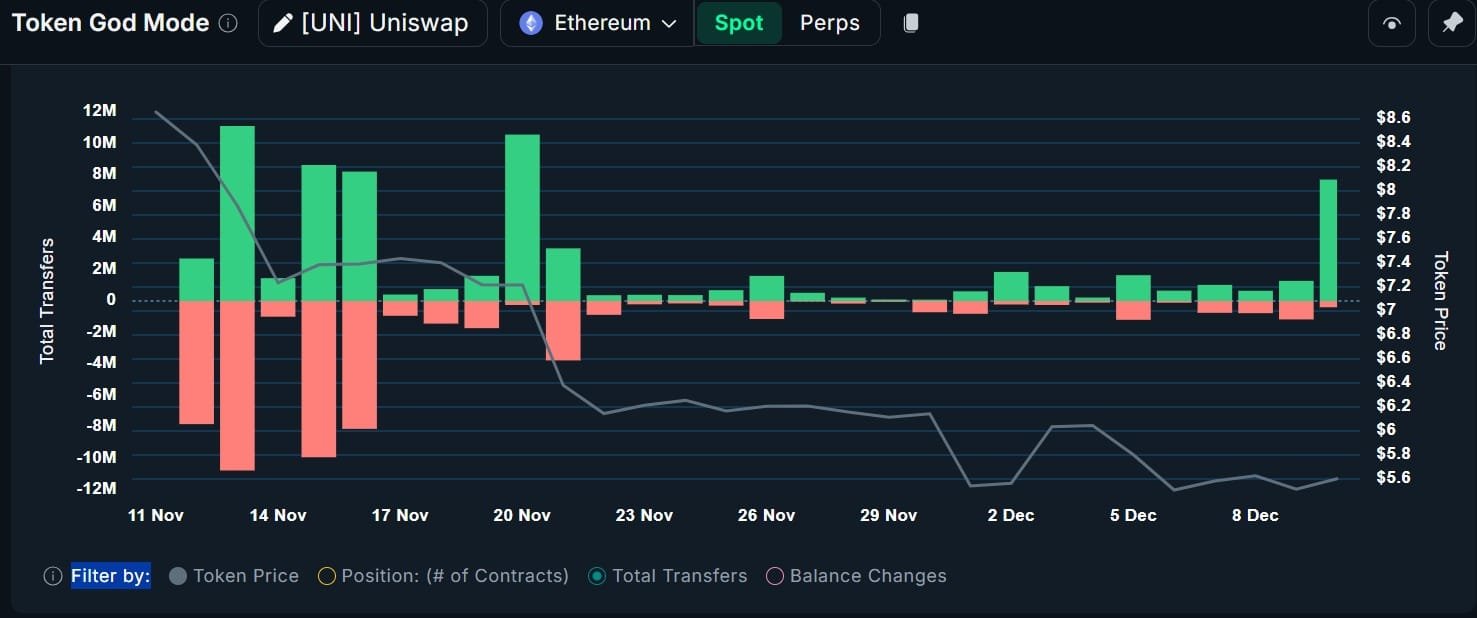Toggle the Position (# of Contracts) filter

[443, 576]
